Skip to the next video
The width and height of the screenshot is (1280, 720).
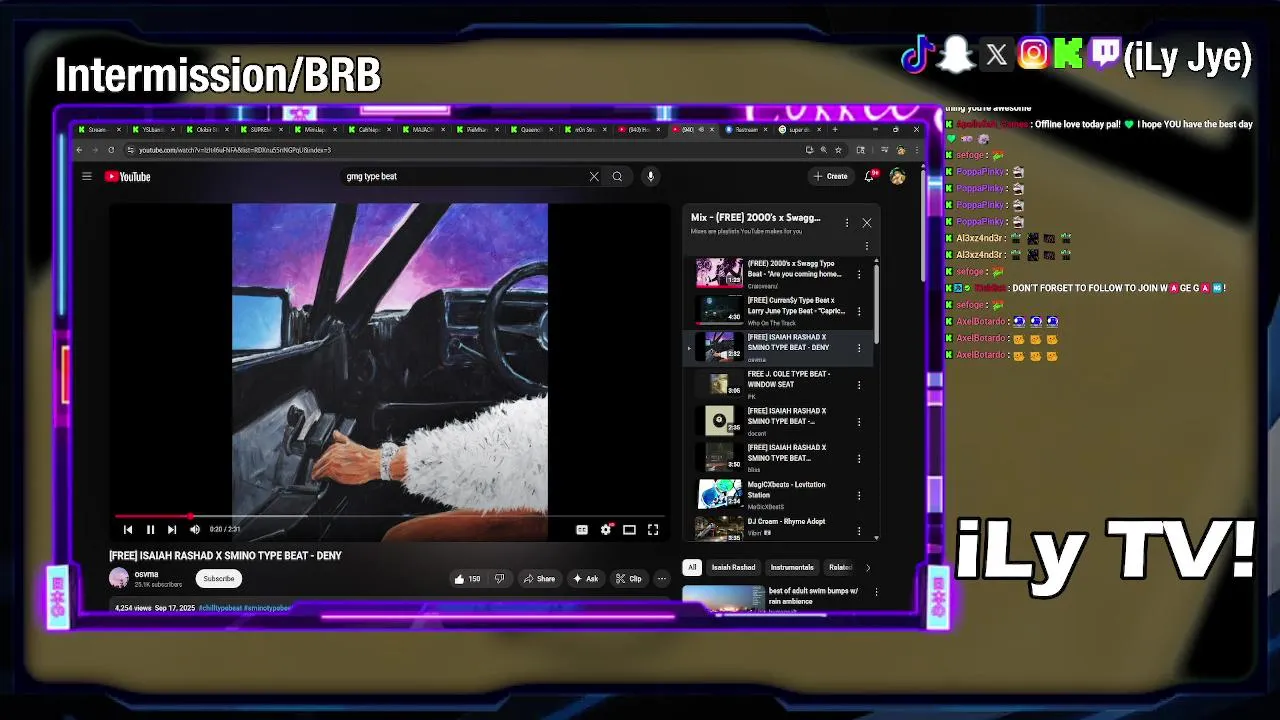[172, 530]
